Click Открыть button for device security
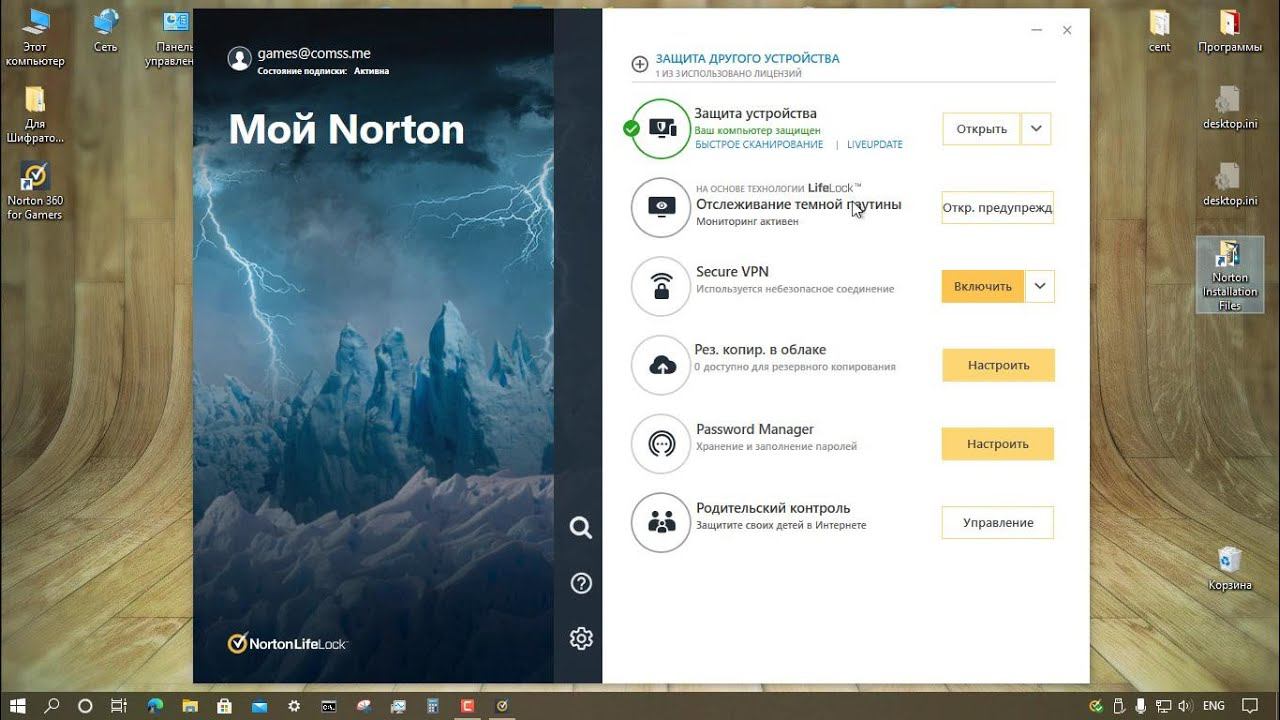 pyautogui.click(x=981, y=129)
